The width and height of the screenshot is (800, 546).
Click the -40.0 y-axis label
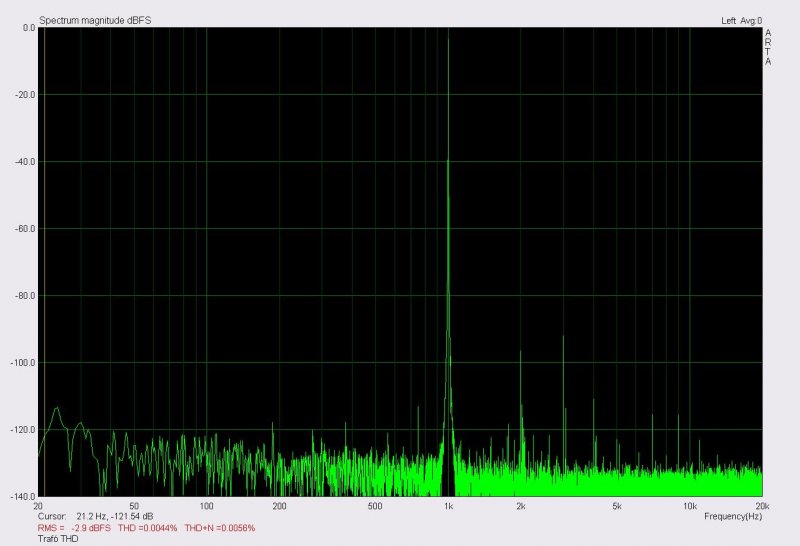(25, 162)
